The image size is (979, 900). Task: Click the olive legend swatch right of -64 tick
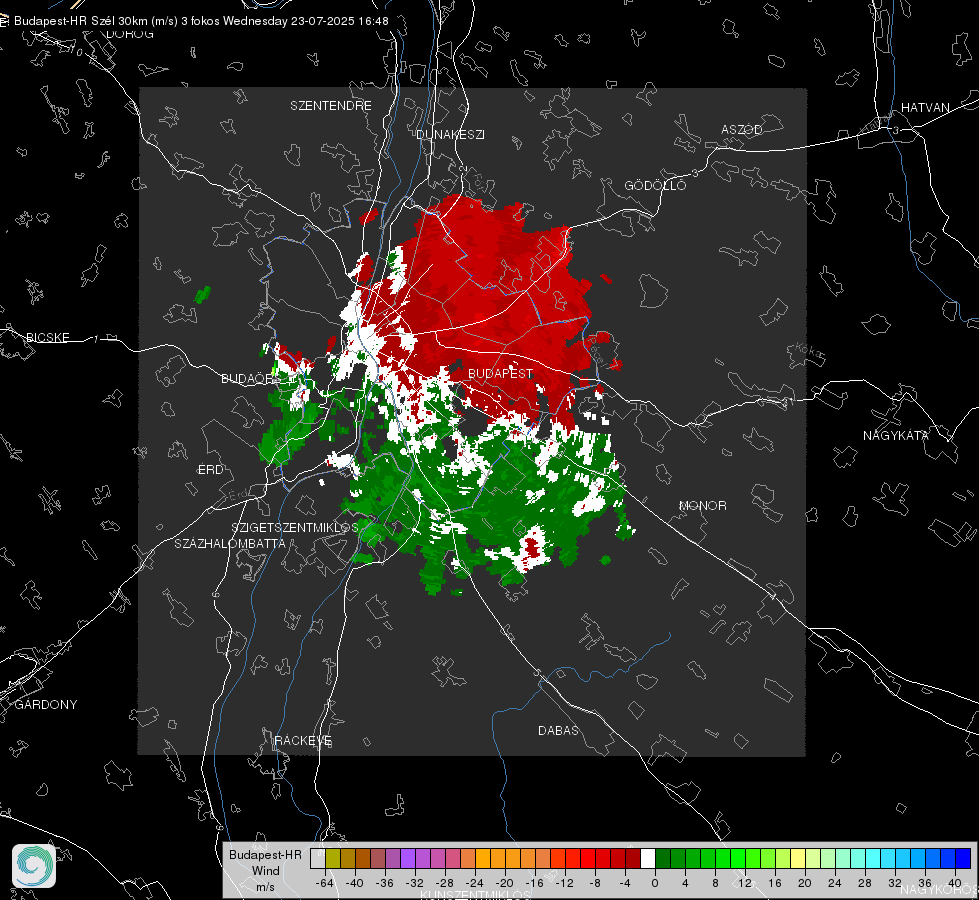click(332, 858)
